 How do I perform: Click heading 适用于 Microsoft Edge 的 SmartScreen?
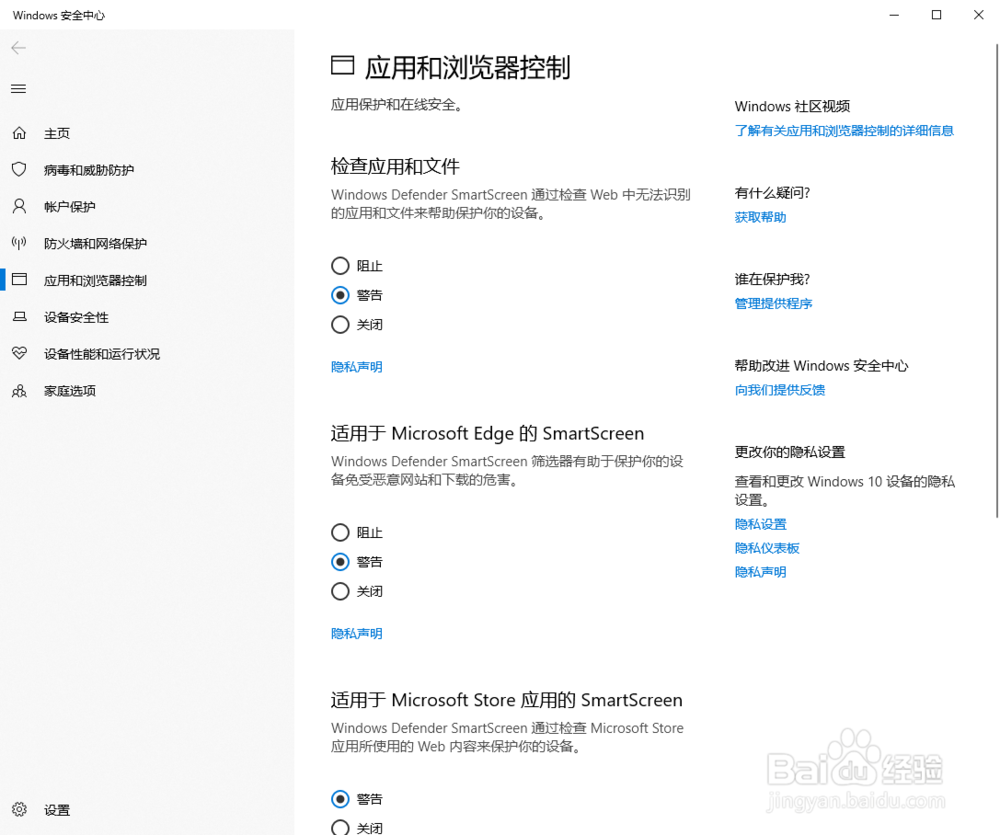pos(487,434)
